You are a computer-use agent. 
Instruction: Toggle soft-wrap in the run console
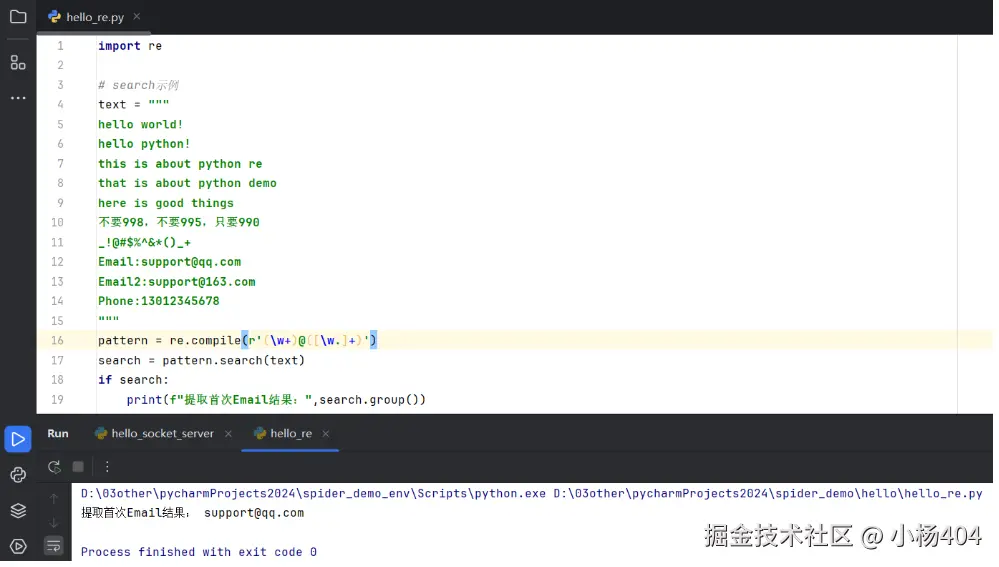(54, 546)
